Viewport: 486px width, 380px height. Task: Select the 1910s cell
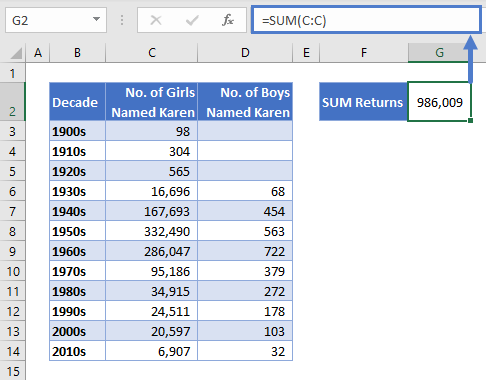(x=77, y=151)
